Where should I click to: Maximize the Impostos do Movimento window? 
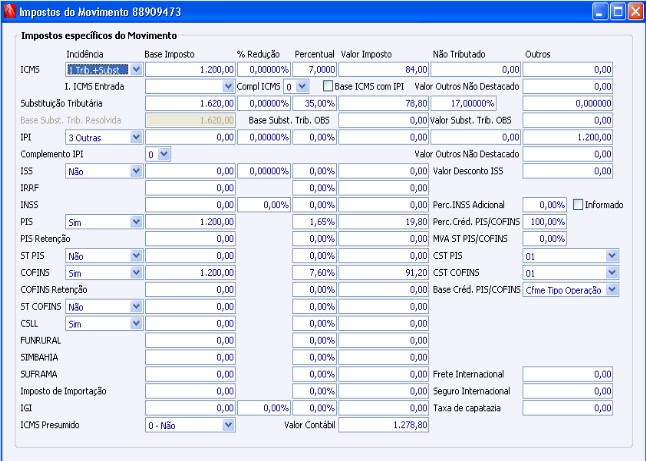pos(618,12)
